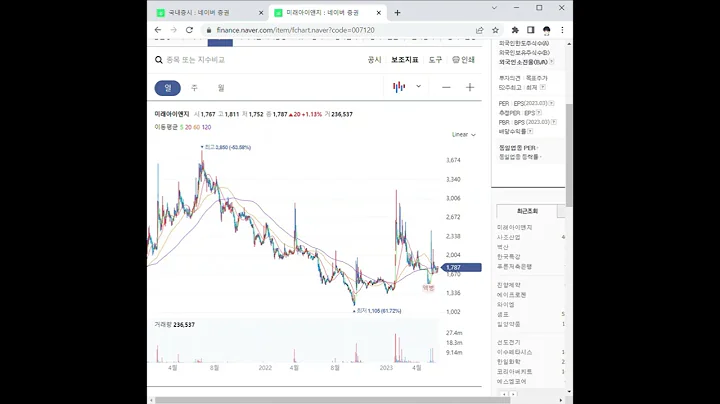Screen dimensions: 720x404
Task: Click the padlock site info icon
Action: 209,30
